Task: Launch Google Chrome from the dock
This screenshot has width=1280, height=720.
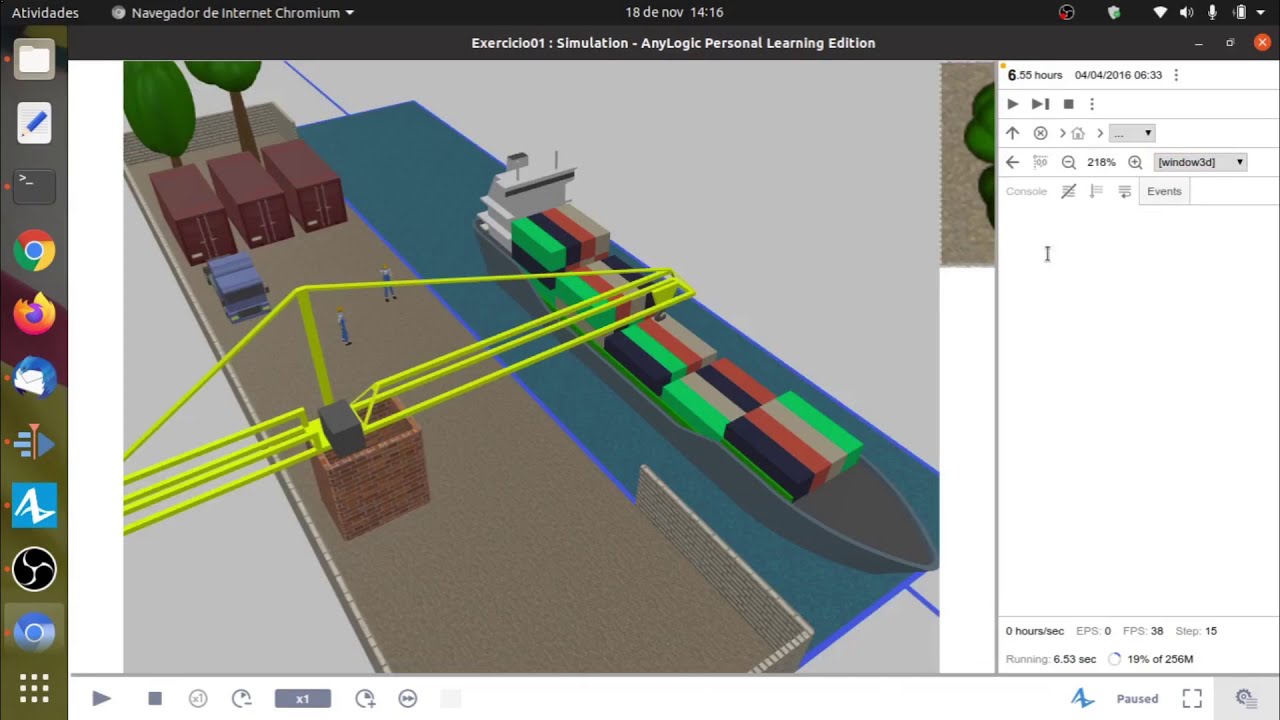Action: pyautogui.click(x=34, y=251)
